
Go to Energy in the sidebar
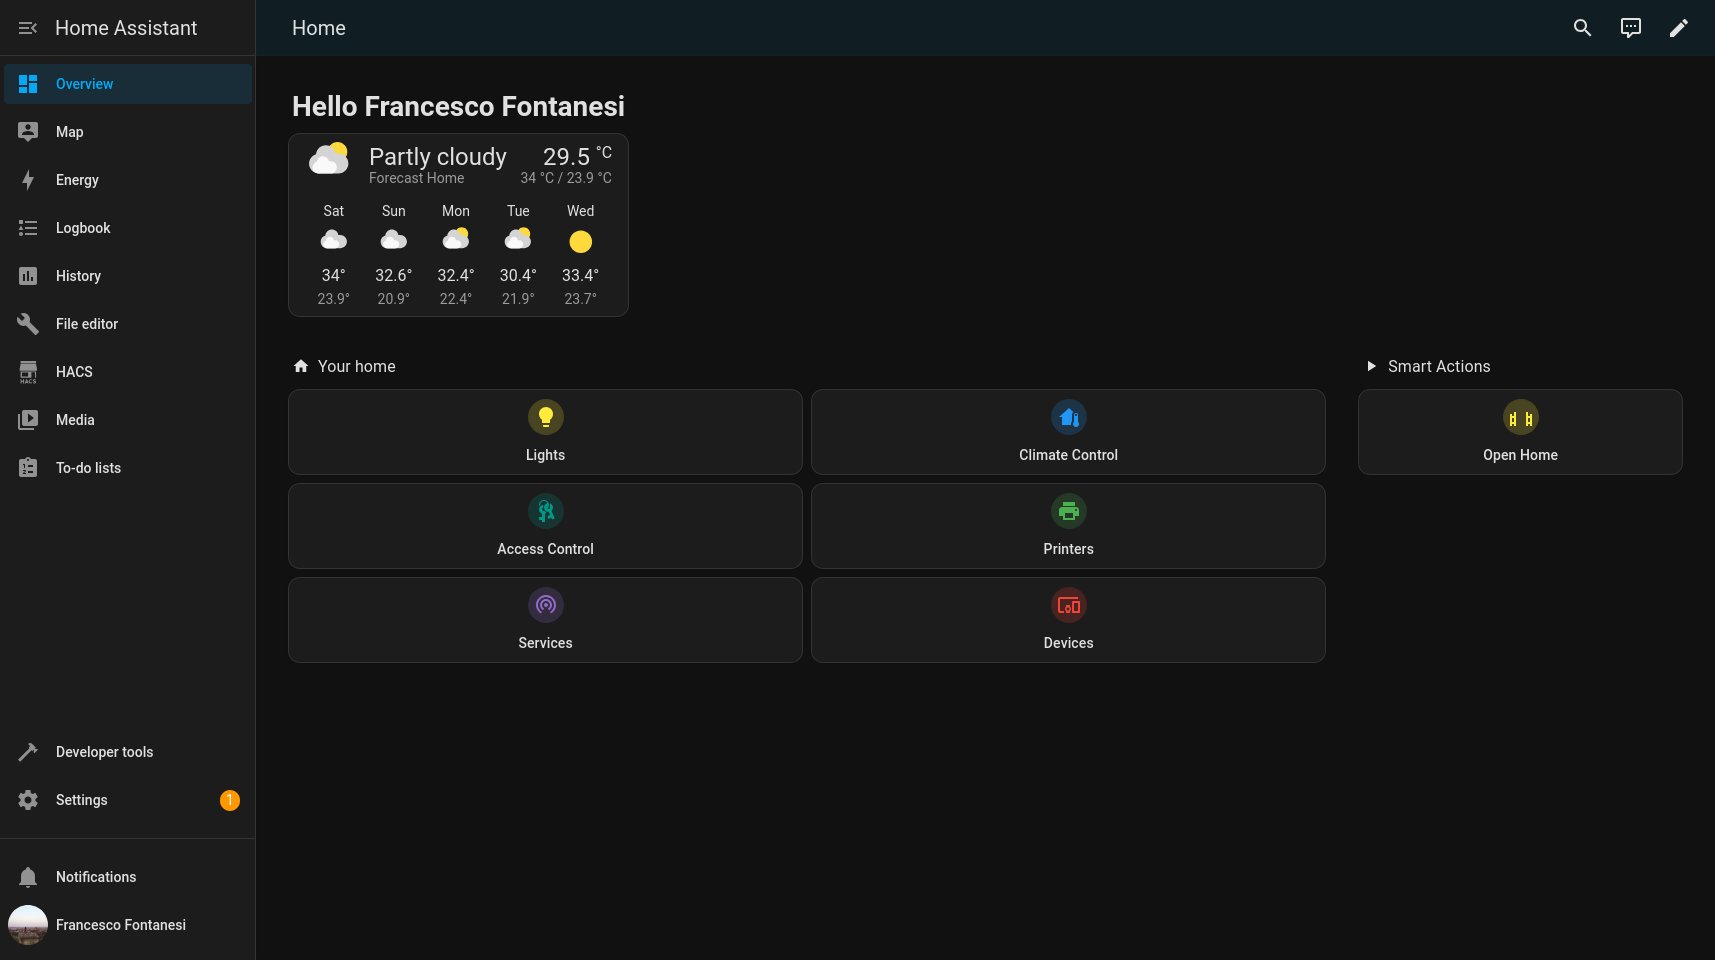pyautogui.click(x=77, y=180)
